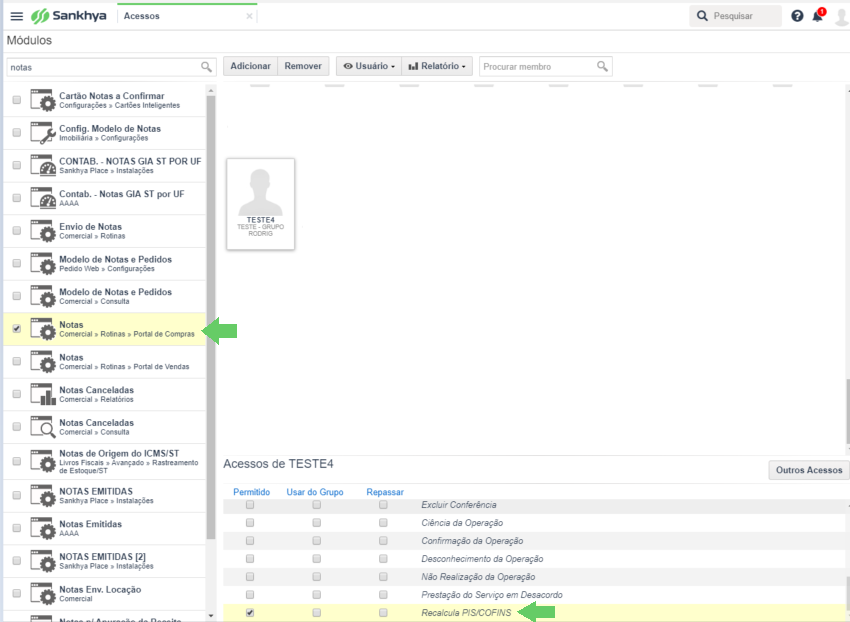Click the module list scroll-down arrow
The image size is (850, 622).
coord(211,616)
